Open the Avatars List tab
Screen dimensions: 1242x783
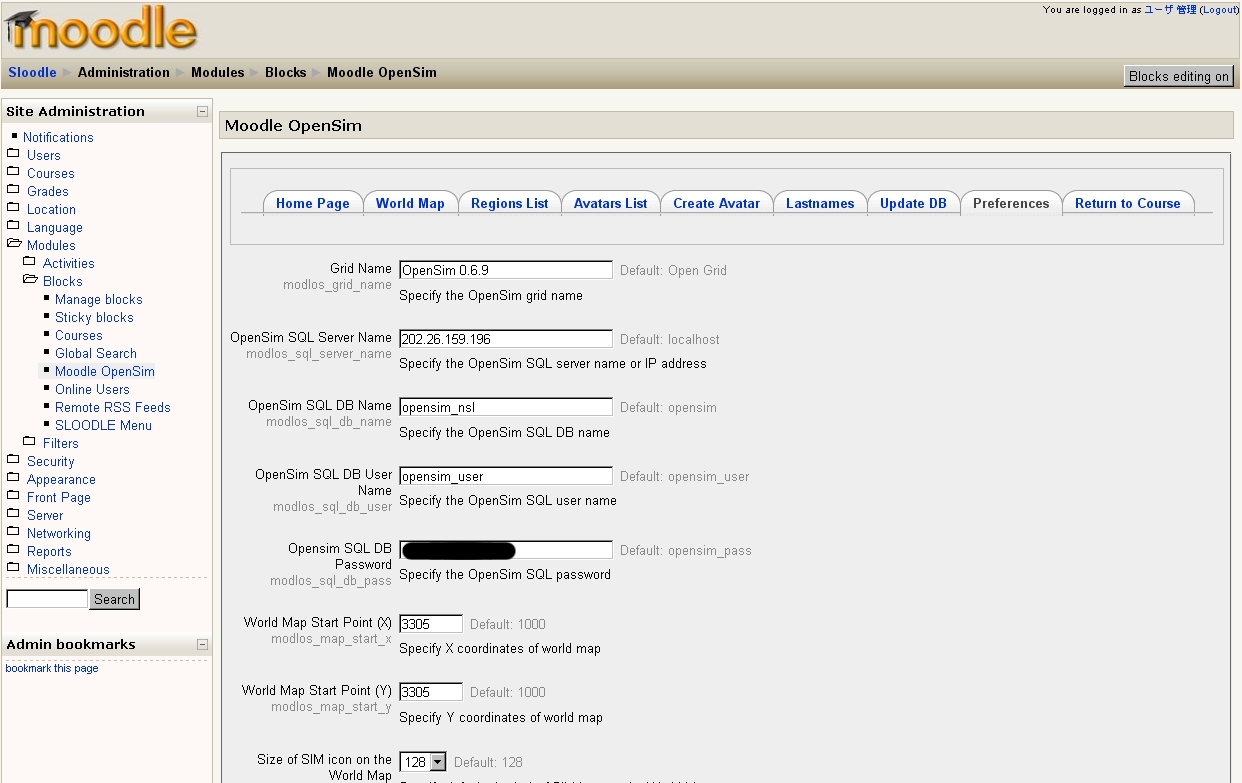coord(610,203)
